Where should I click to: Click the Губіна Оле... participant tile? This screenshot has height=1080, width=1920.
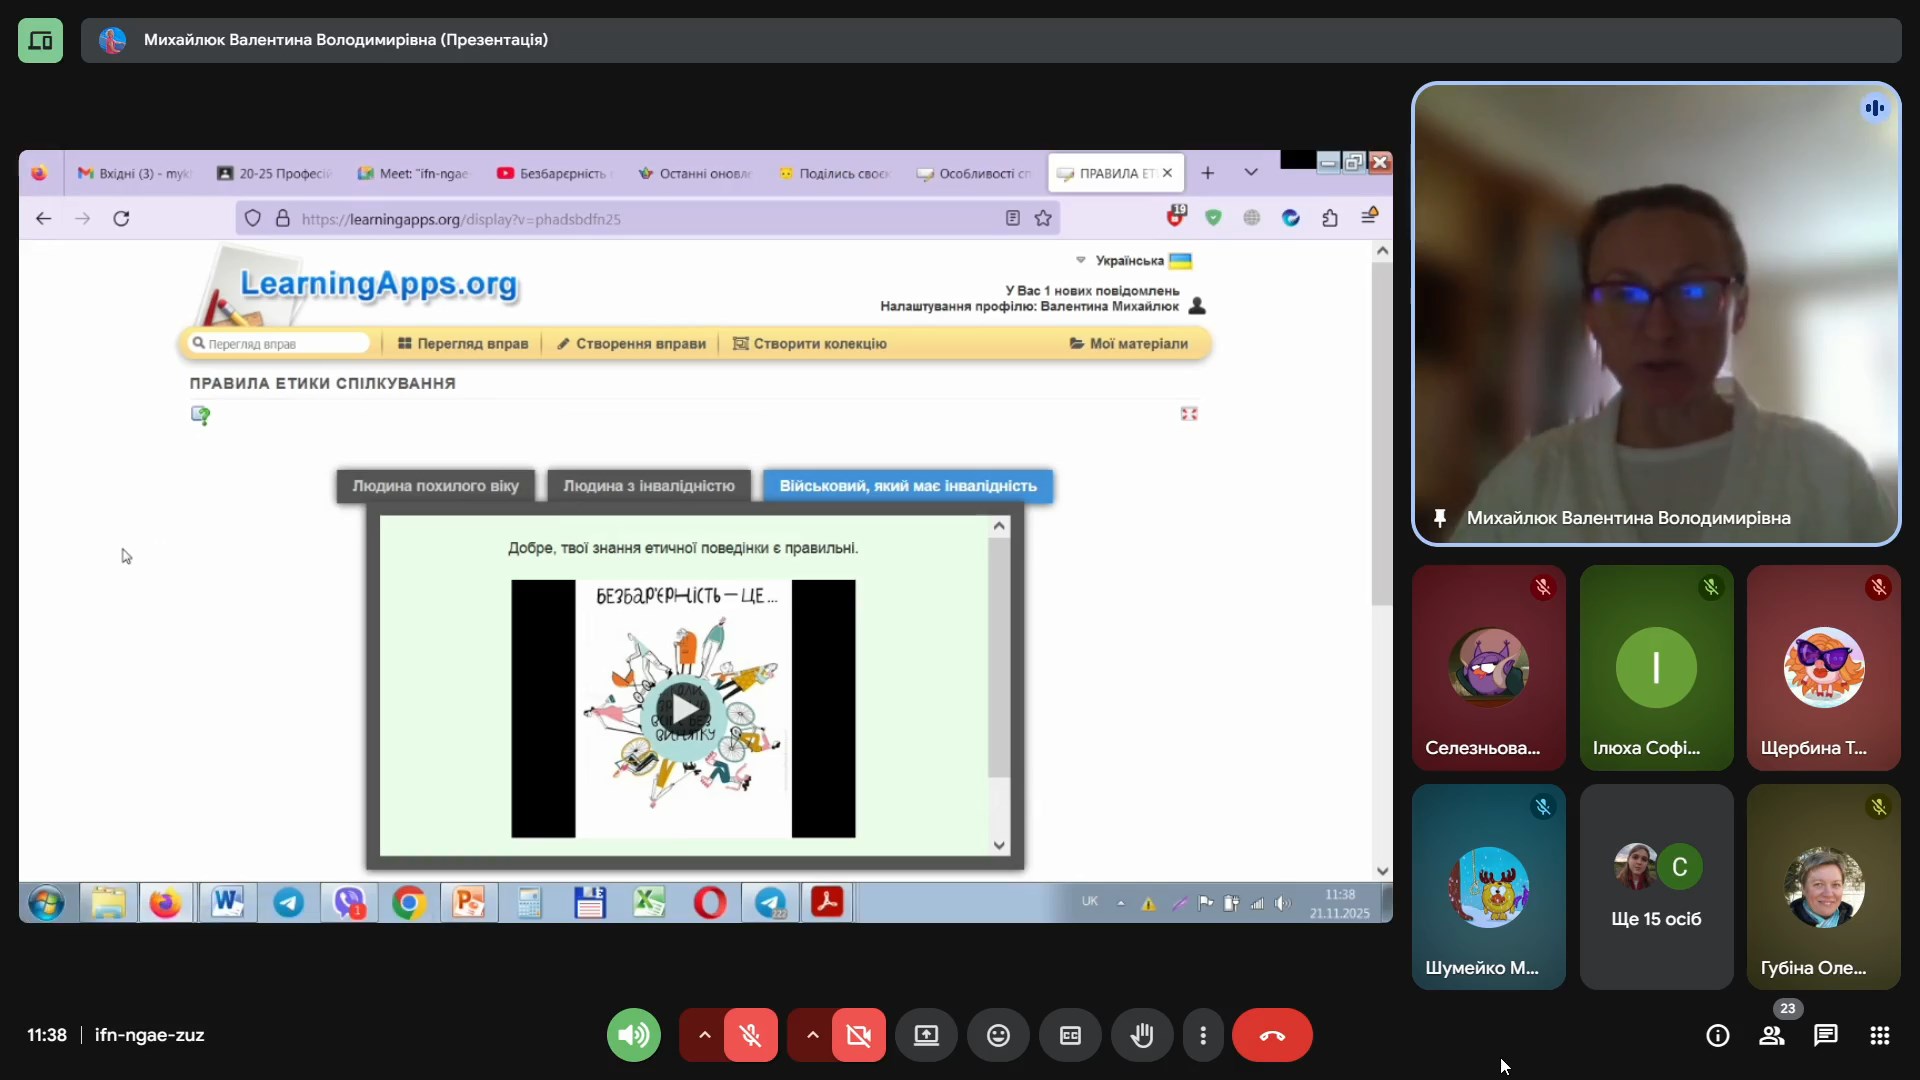pyautogui.click(x=1823, y=887)
